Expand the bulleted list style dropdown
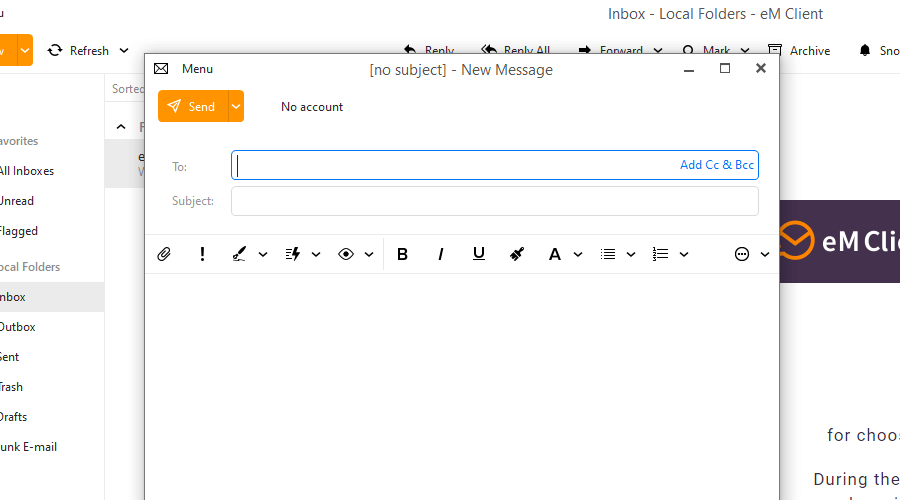The height and width of the screenshot is (500, 900). 631,254
